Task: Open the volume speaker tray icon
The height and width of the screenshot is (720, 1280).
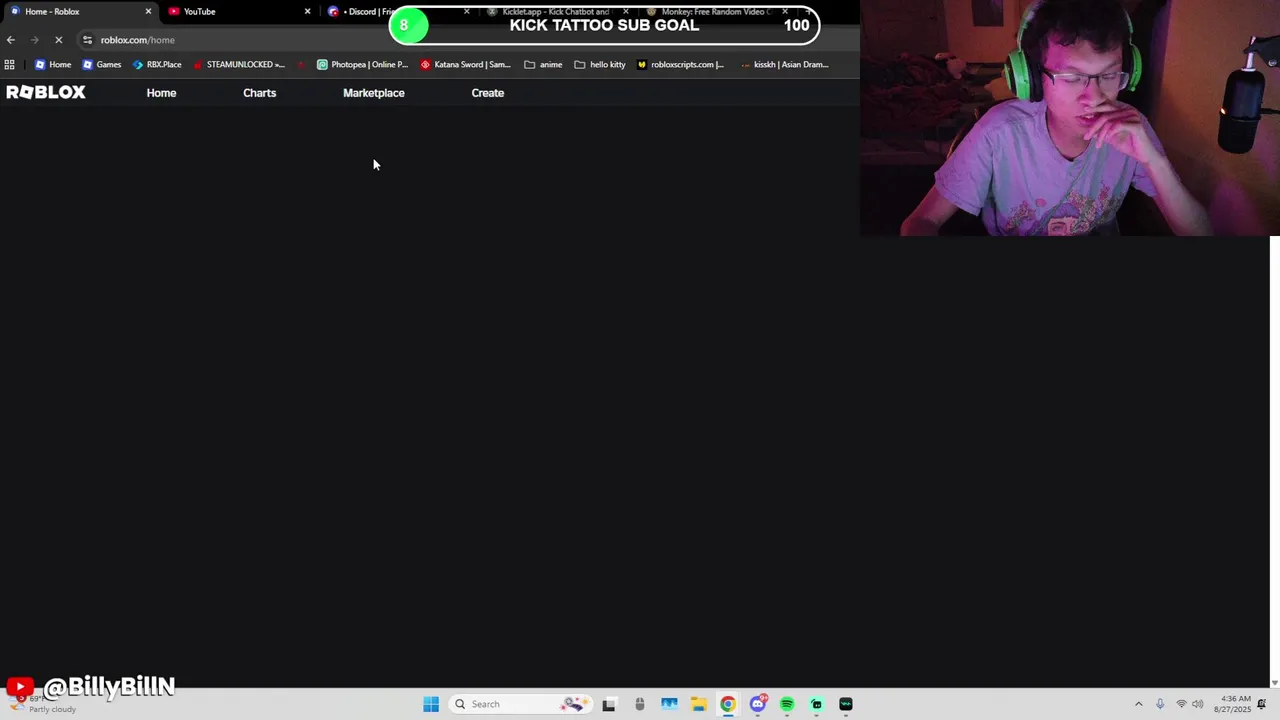Action: [1198, 704]
